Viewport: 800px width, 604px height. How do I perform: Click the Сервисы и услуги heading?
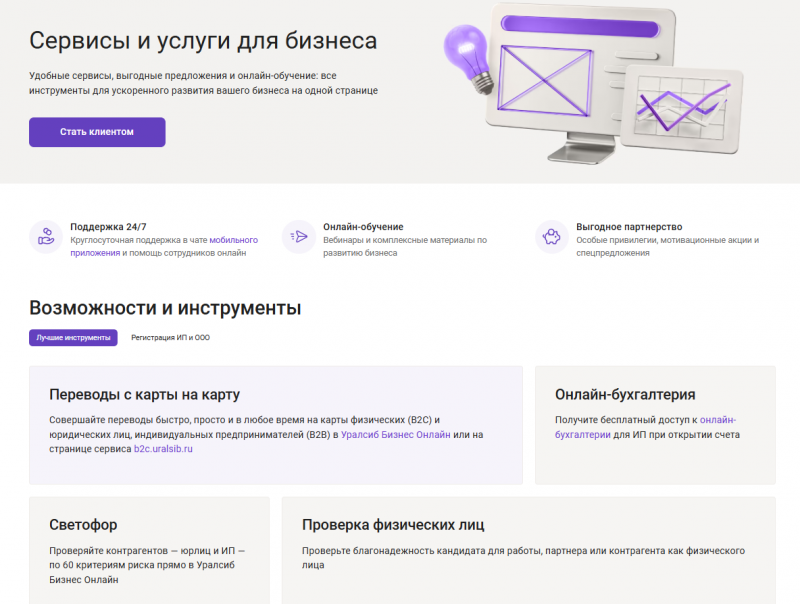coord(205,42)
